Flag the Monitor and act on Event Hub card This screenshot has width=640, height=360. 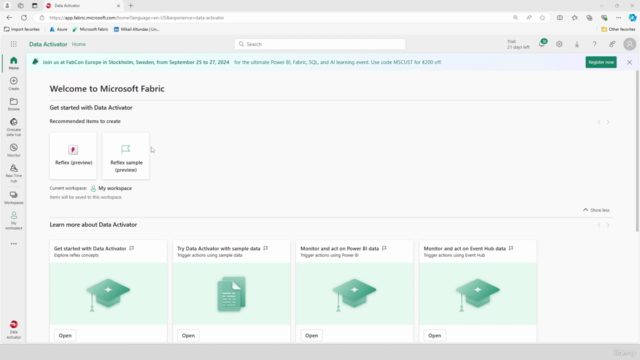click(x=511, y=248)
